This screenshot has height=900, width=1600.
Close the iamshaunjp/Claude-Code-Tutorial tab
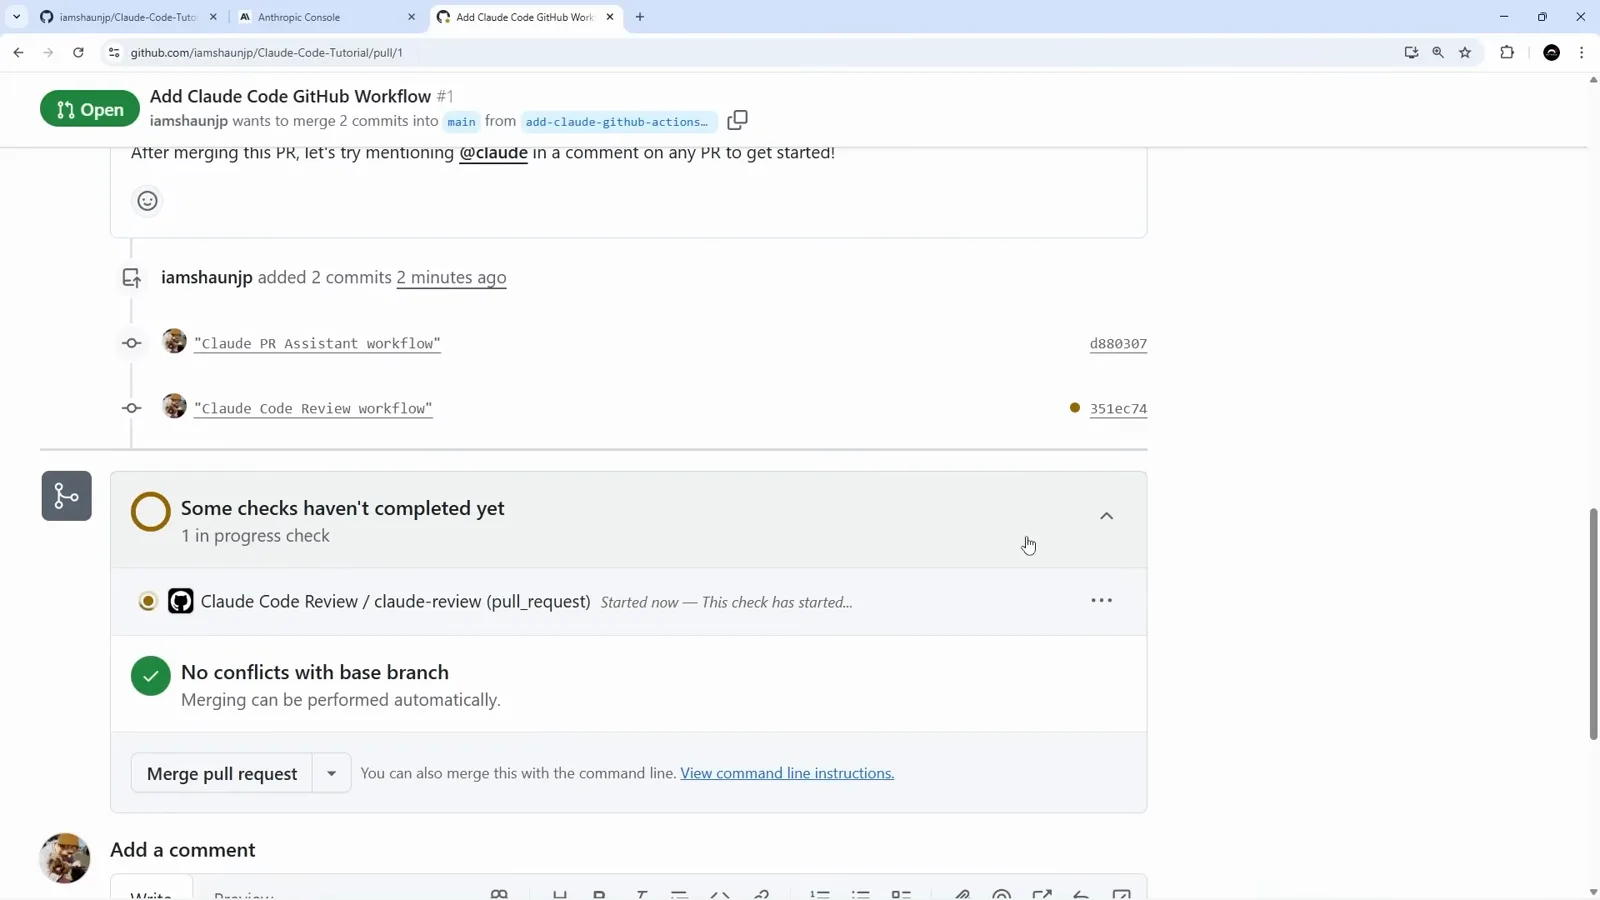213,17
